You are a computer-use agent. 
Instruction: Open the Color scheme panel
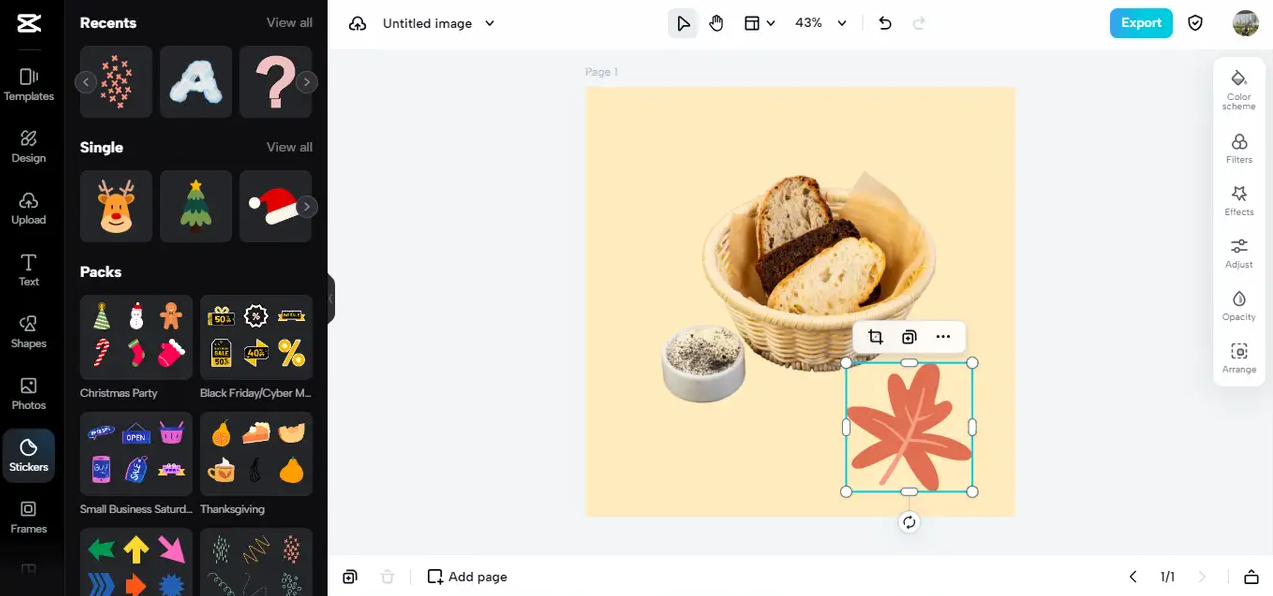pos(1239,89)
